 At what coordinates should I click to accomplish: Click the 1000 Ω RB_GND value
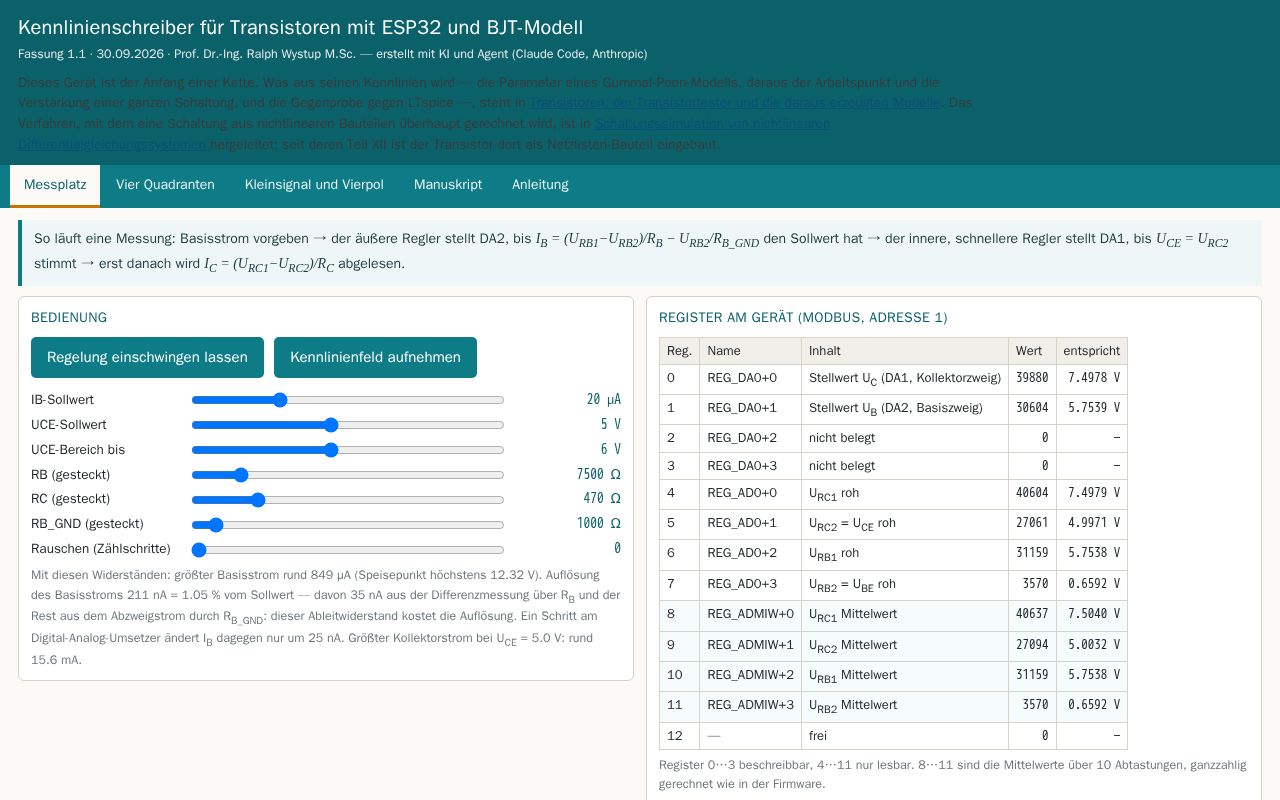599,523
